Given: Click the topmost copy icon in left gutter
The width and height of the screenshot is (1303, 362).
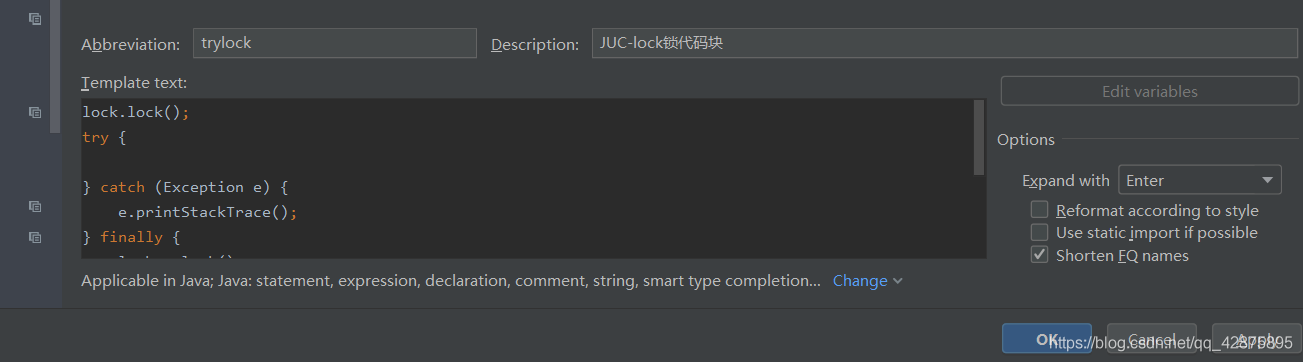Looking at the screenshot, I should coord(35,19).
